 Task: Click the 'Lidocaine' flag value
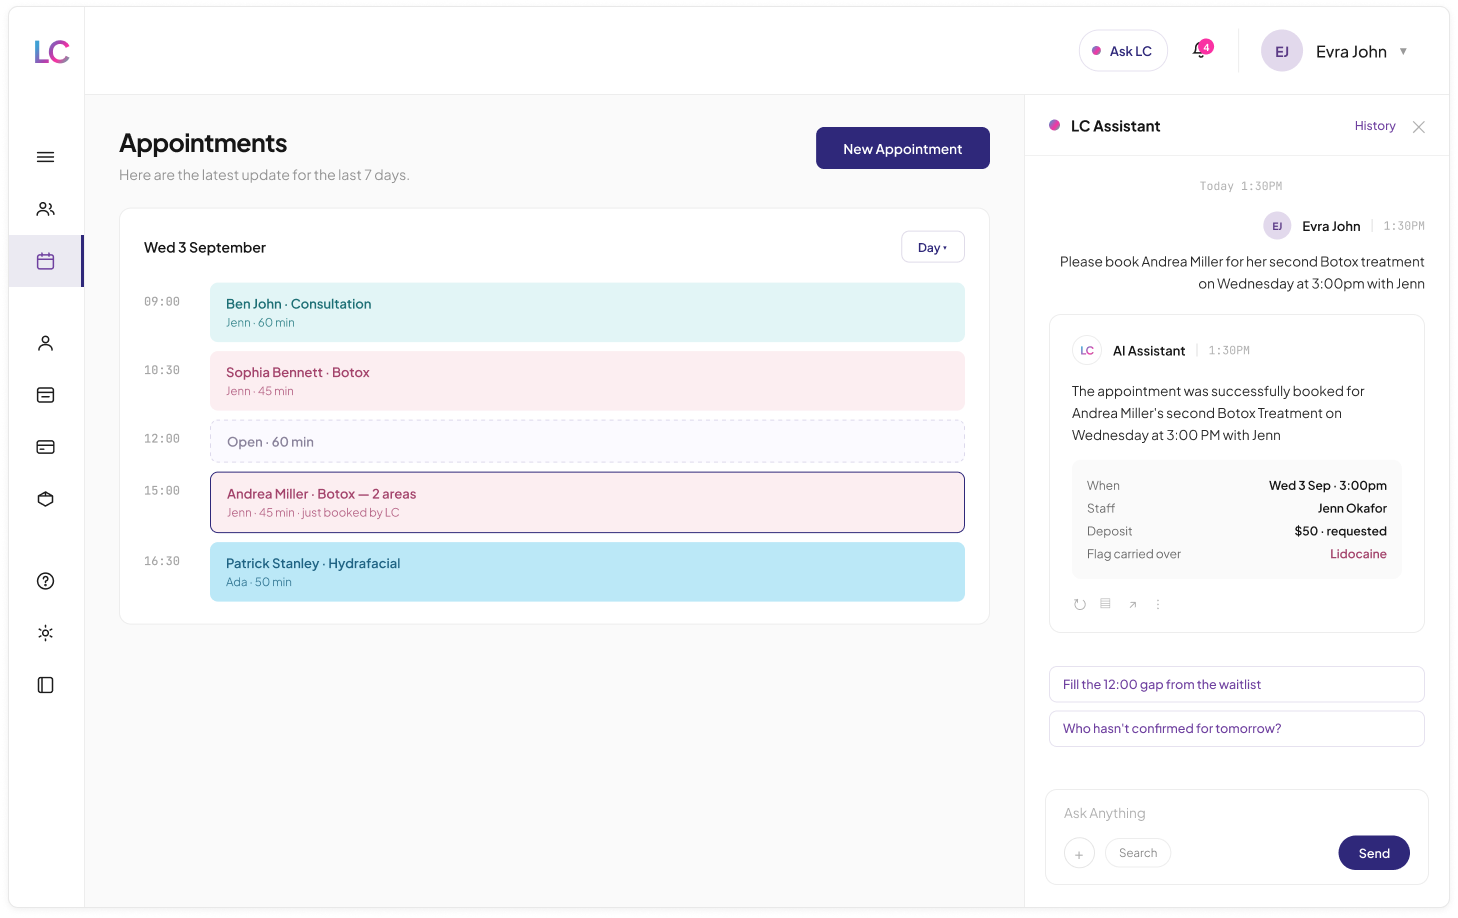[x=1358, y=554]
